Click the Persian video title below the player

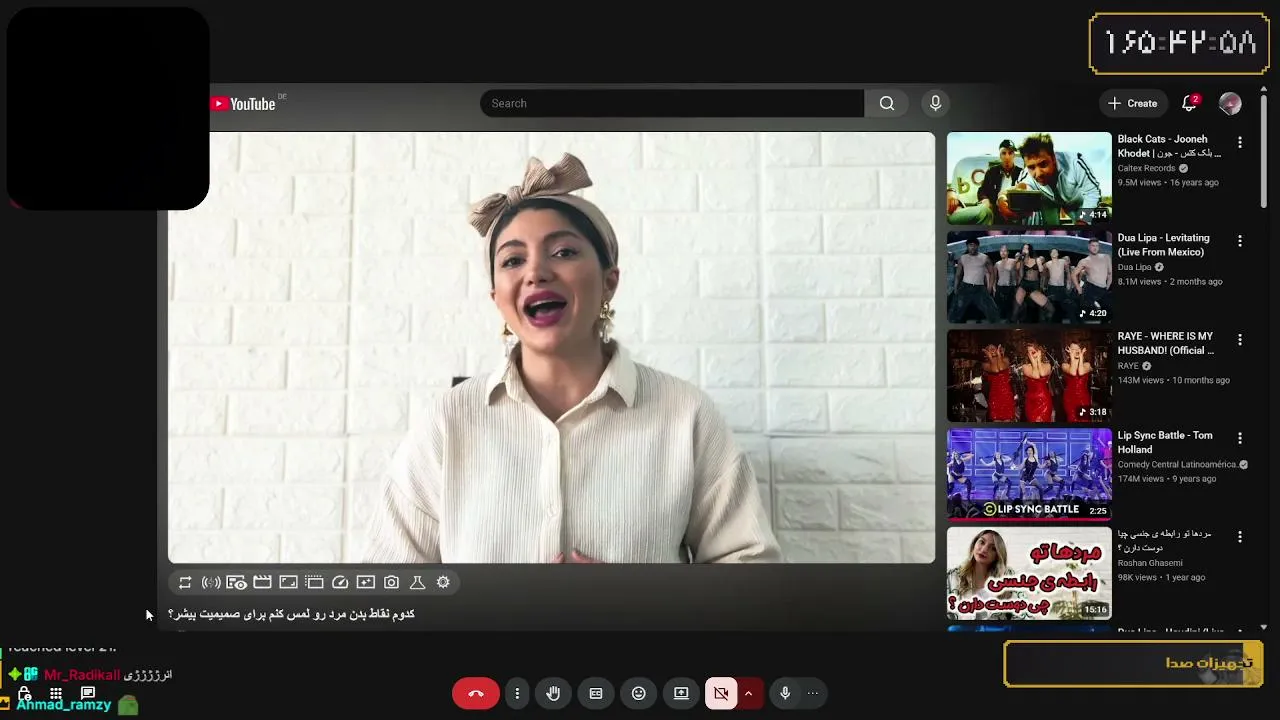(x=291, y=614)
